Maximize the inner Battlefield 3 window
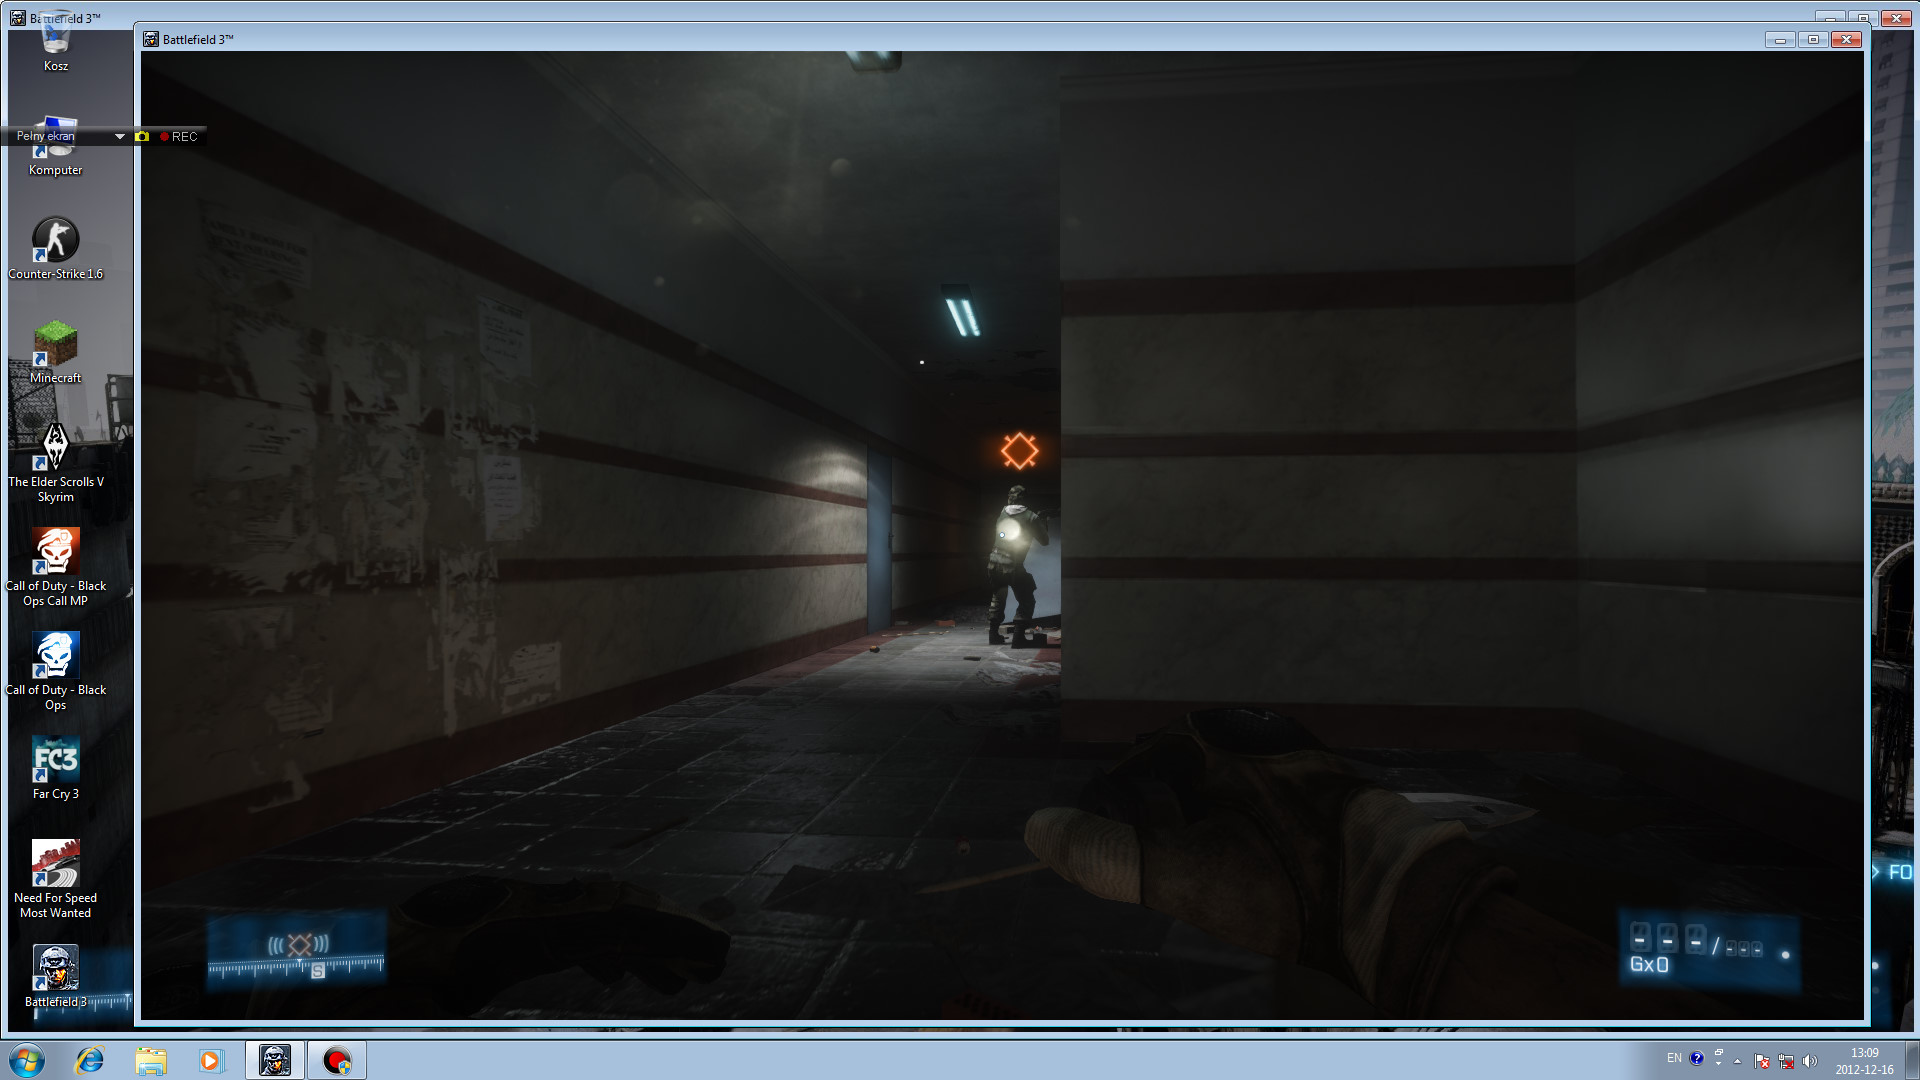1920x1080 pixels. pos(1813,39)
